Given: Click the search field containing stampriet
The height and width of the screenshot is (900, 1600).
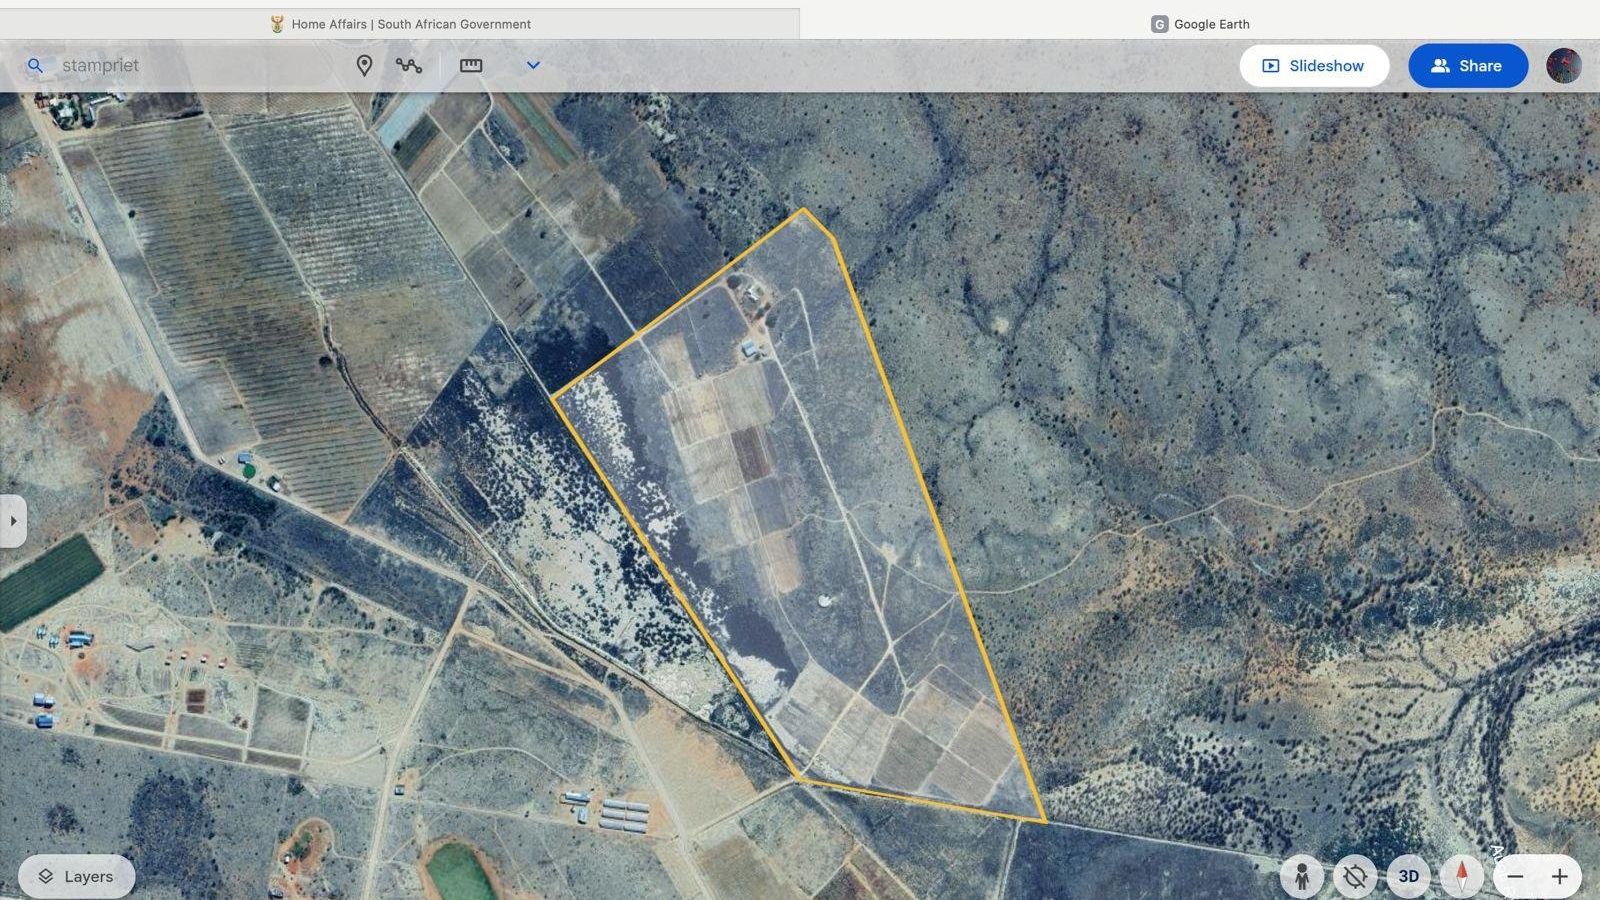Looking at the screenshot, I should pyautogui.click(x=190, y=66).
